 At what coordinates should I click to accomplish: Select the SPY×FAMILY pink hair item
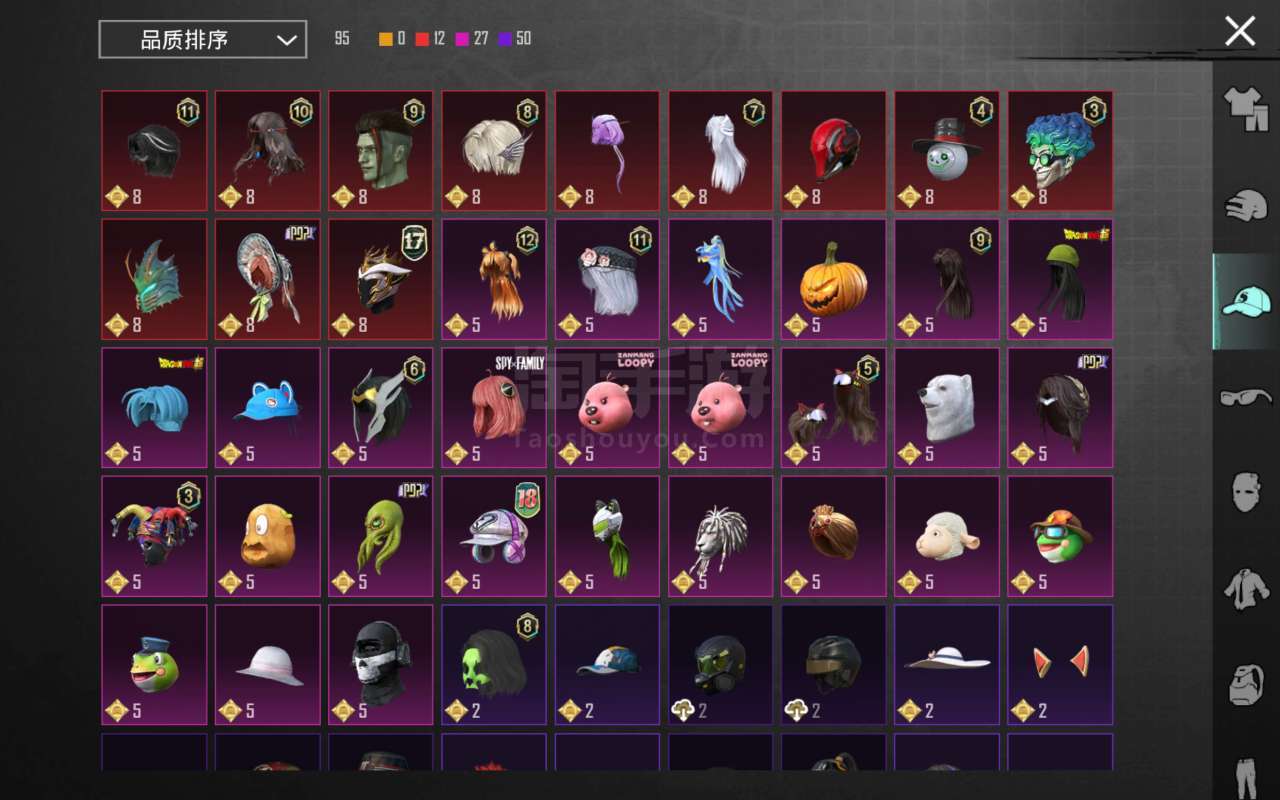pos(494,408)
